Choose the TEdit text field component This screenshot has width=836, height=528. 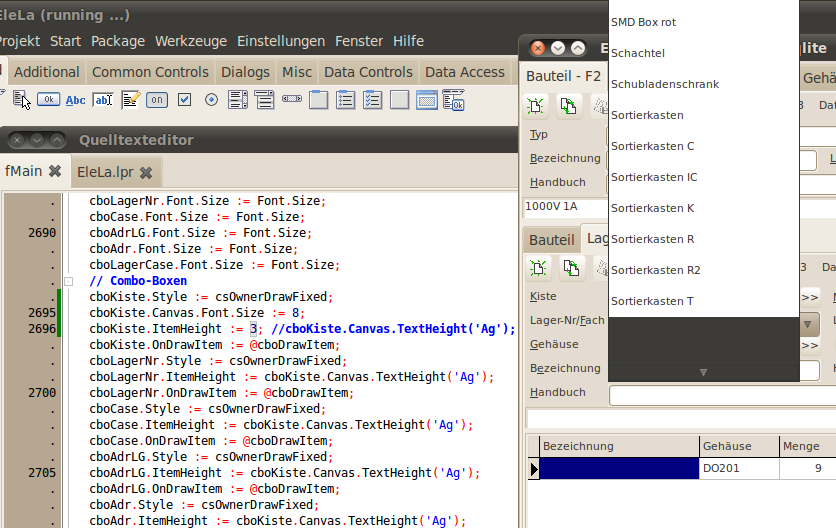(103, 100)
